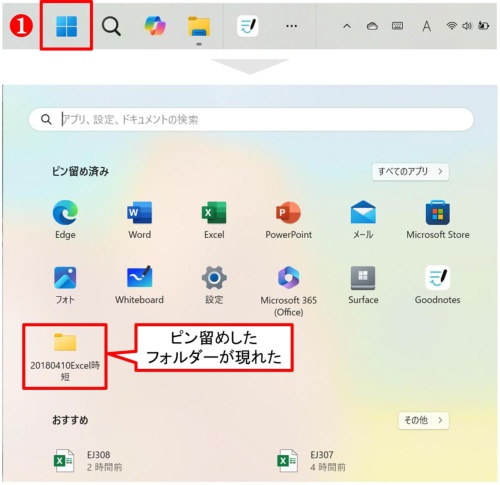Open the フォト (Photos) pinned app
This screenshot has width=500, height=485.
pos(65,285)
